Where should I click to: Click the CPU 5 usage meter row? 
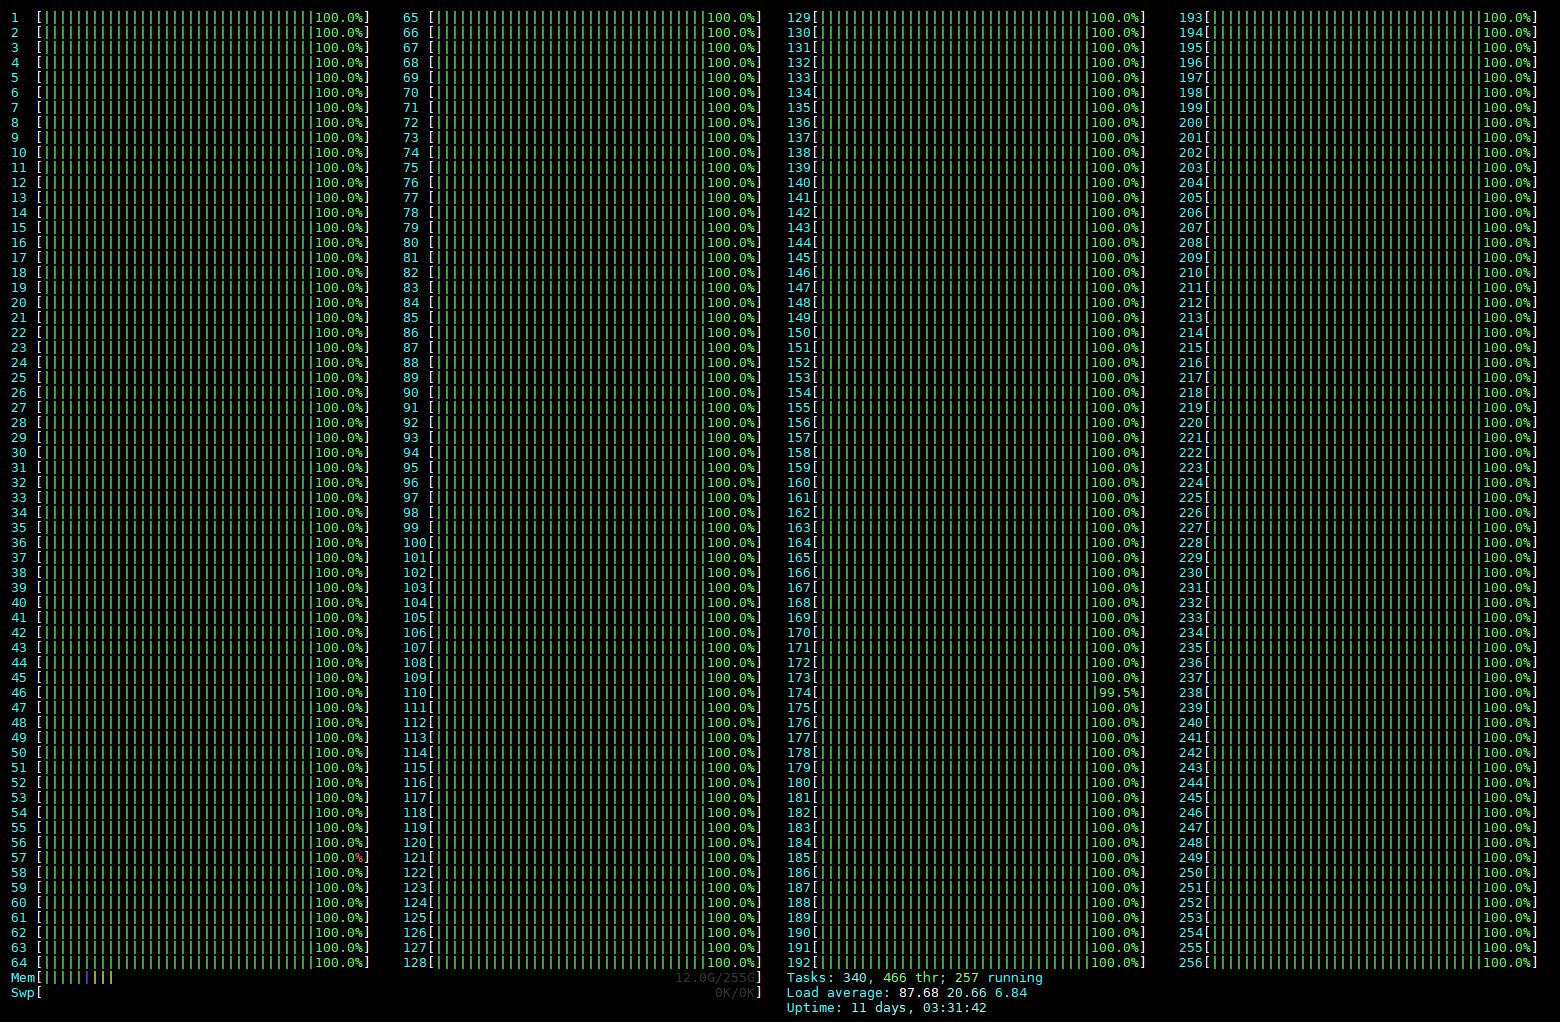click(x=190, y=78)
